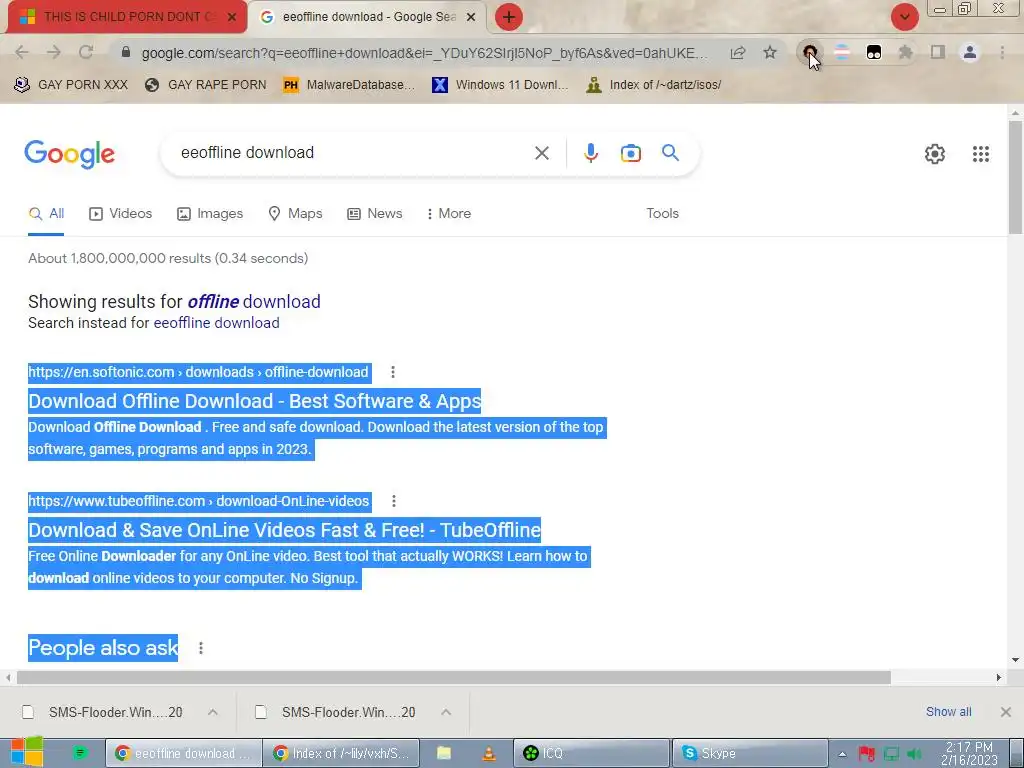Image resolution: width=1024 pixels, height=768 pixels.
Task: Click into the Google search box
Action: point(353,153)
